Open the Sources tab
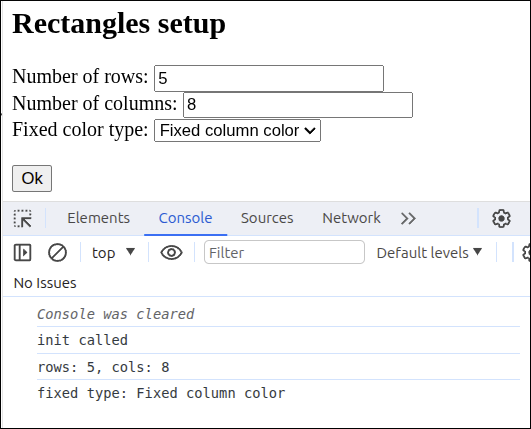The image size is (531, 429). tap(267, 218)
